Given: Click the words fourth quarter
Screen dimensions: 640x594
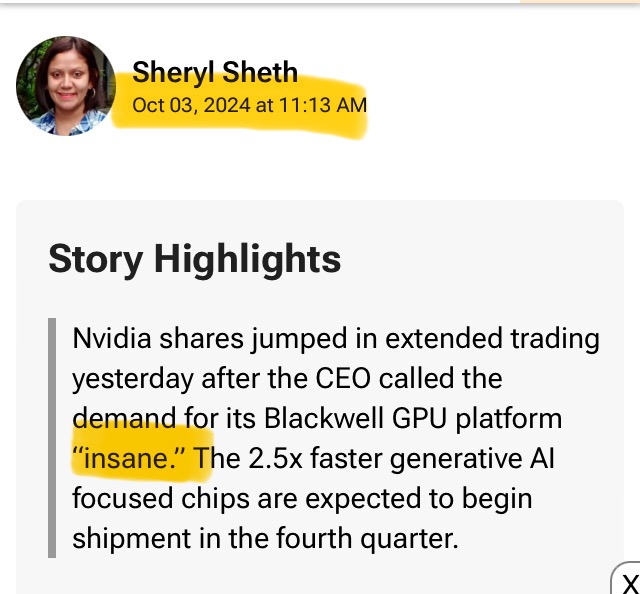Looking at the screenshot, I should coord(372,538).
